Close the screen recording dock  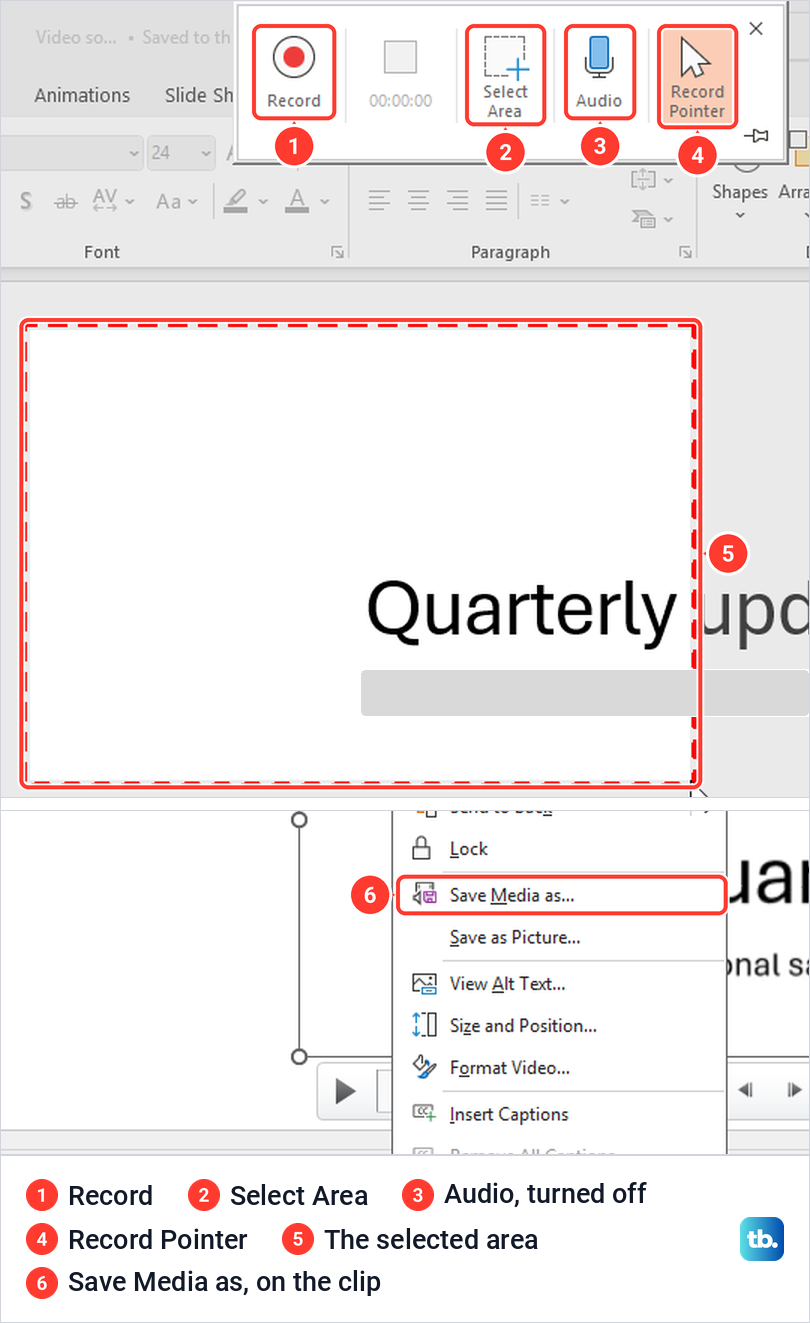[756, 29]
